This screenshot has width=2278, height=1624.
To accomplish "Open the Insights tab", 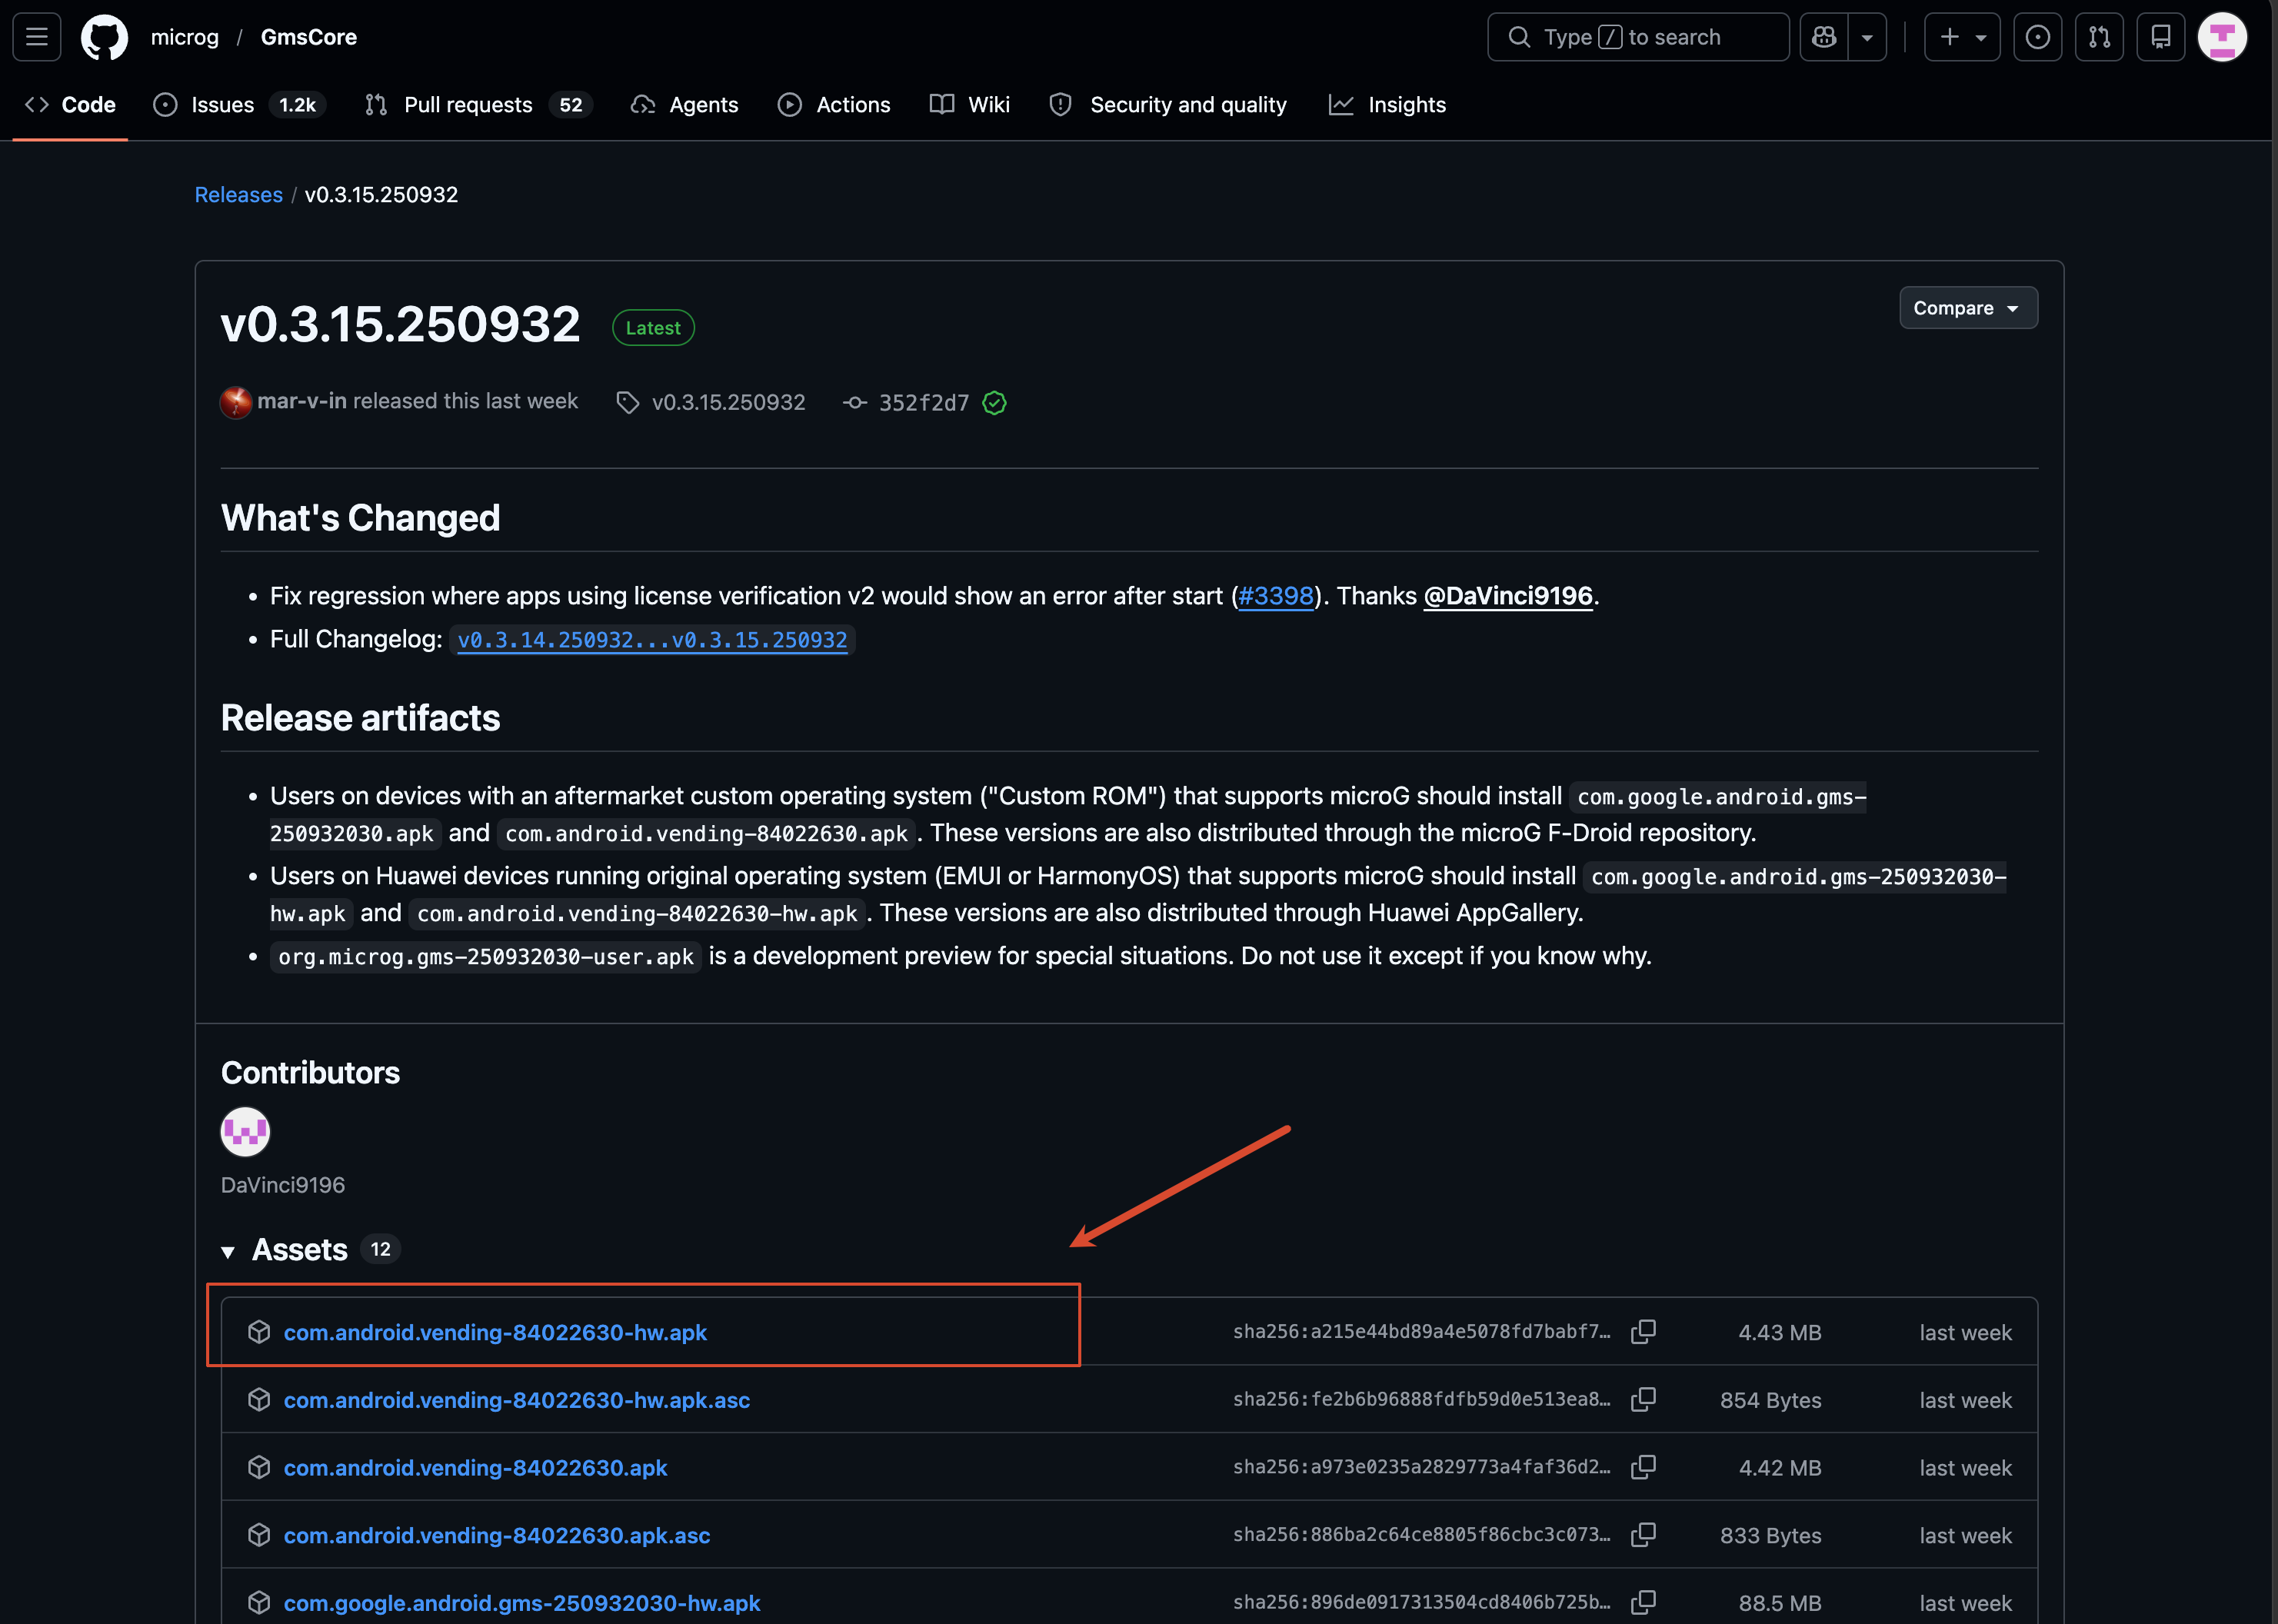I will 1387,105.
